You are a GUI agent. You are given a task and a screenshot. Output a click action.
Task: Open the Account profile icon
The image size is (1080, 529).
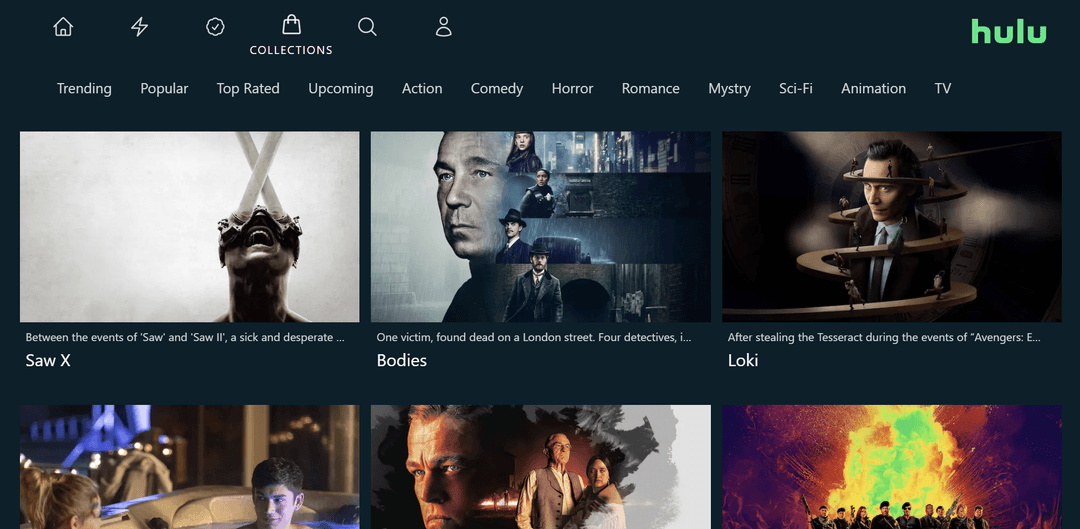click(444, 27)
